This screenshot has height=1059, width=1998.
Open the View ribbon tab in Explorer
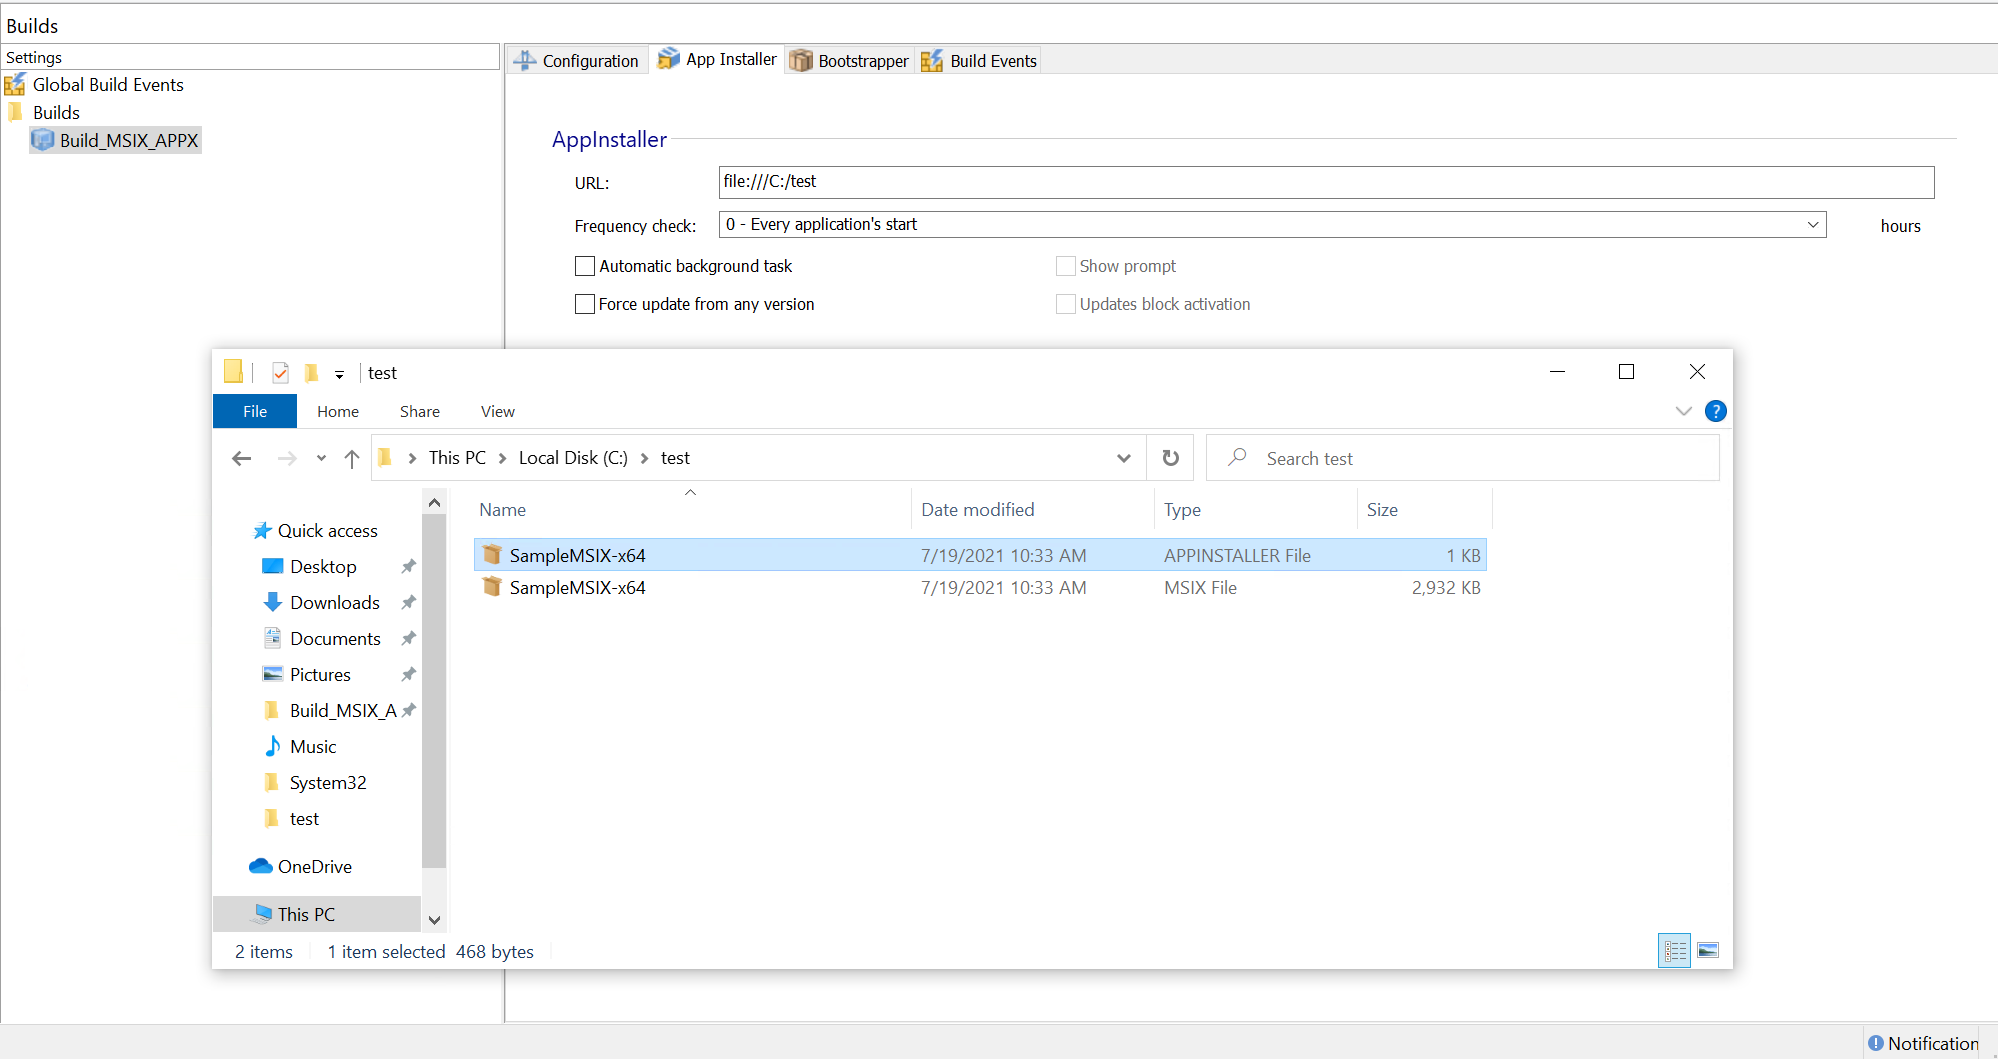pos(498,411)
